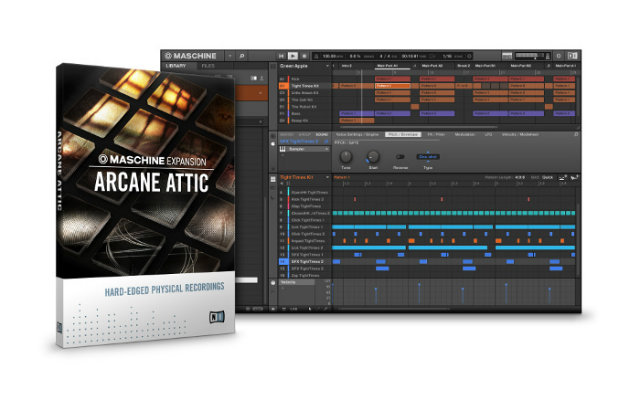Click the factory content icon in the browser
This screenshot has width=640, height=400.
[x=254, y=78]
